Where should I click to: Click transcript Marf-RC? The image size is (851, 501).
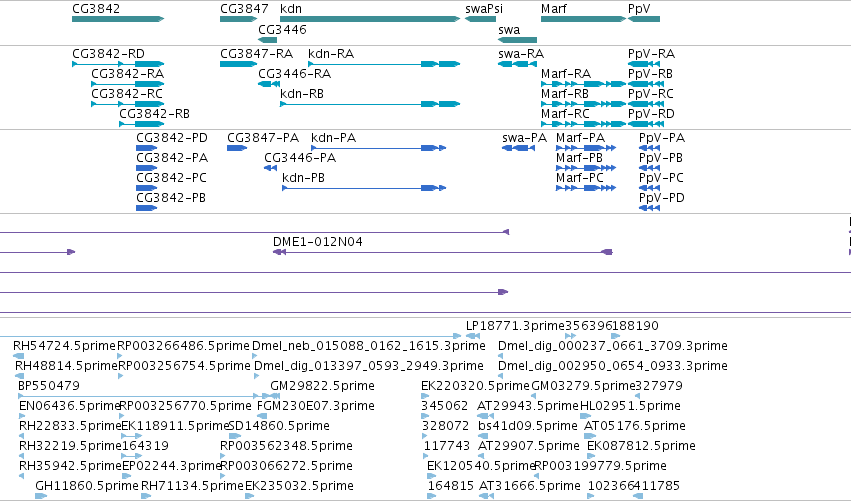click(583, 124)
